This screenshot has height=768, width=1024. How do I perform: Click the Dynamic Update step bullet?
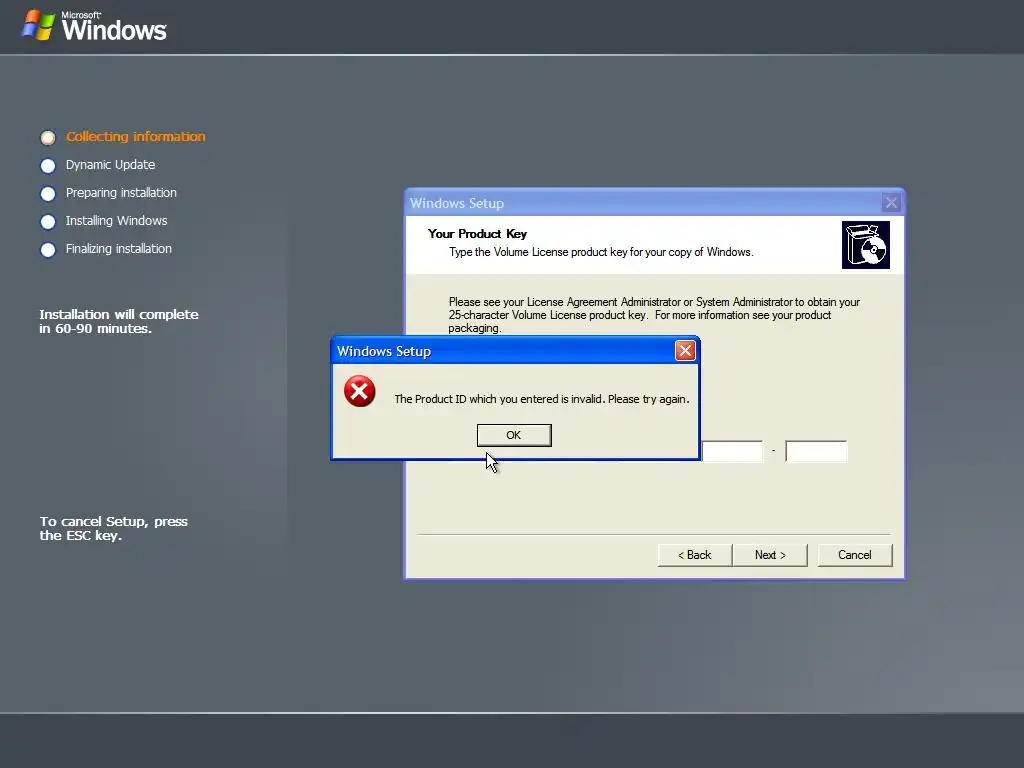pyautogui.click(x=48, y=165)
